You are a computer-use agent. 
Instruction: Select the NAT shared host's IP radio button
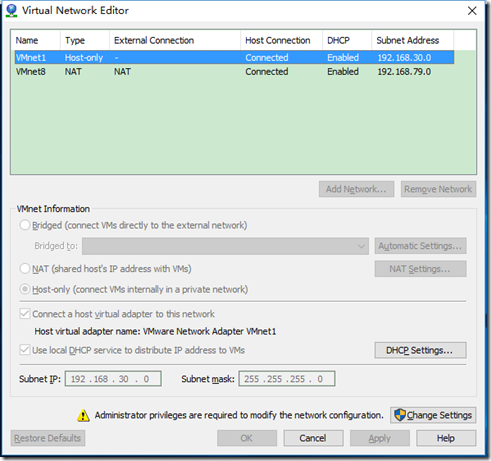[x=25, y=268]
